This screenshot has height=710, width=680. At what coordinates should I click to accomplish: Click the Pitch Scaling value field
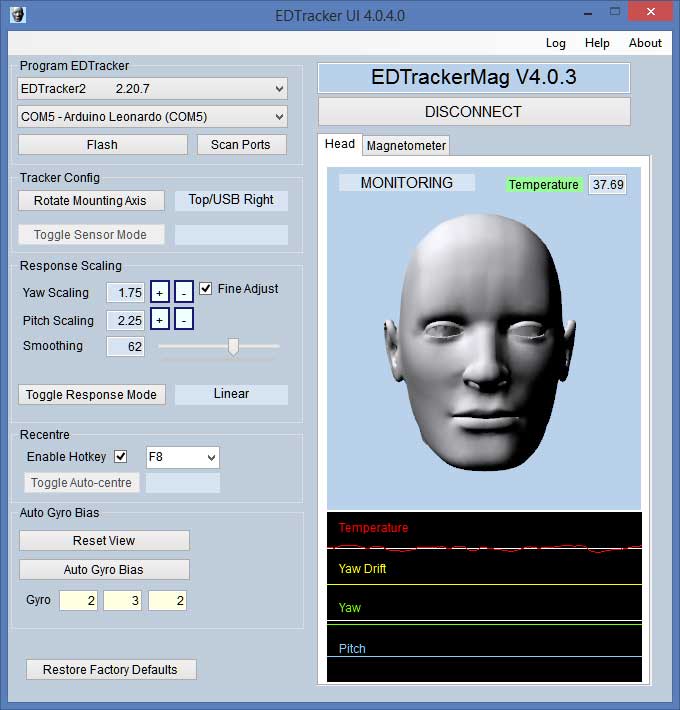[125, 321]
